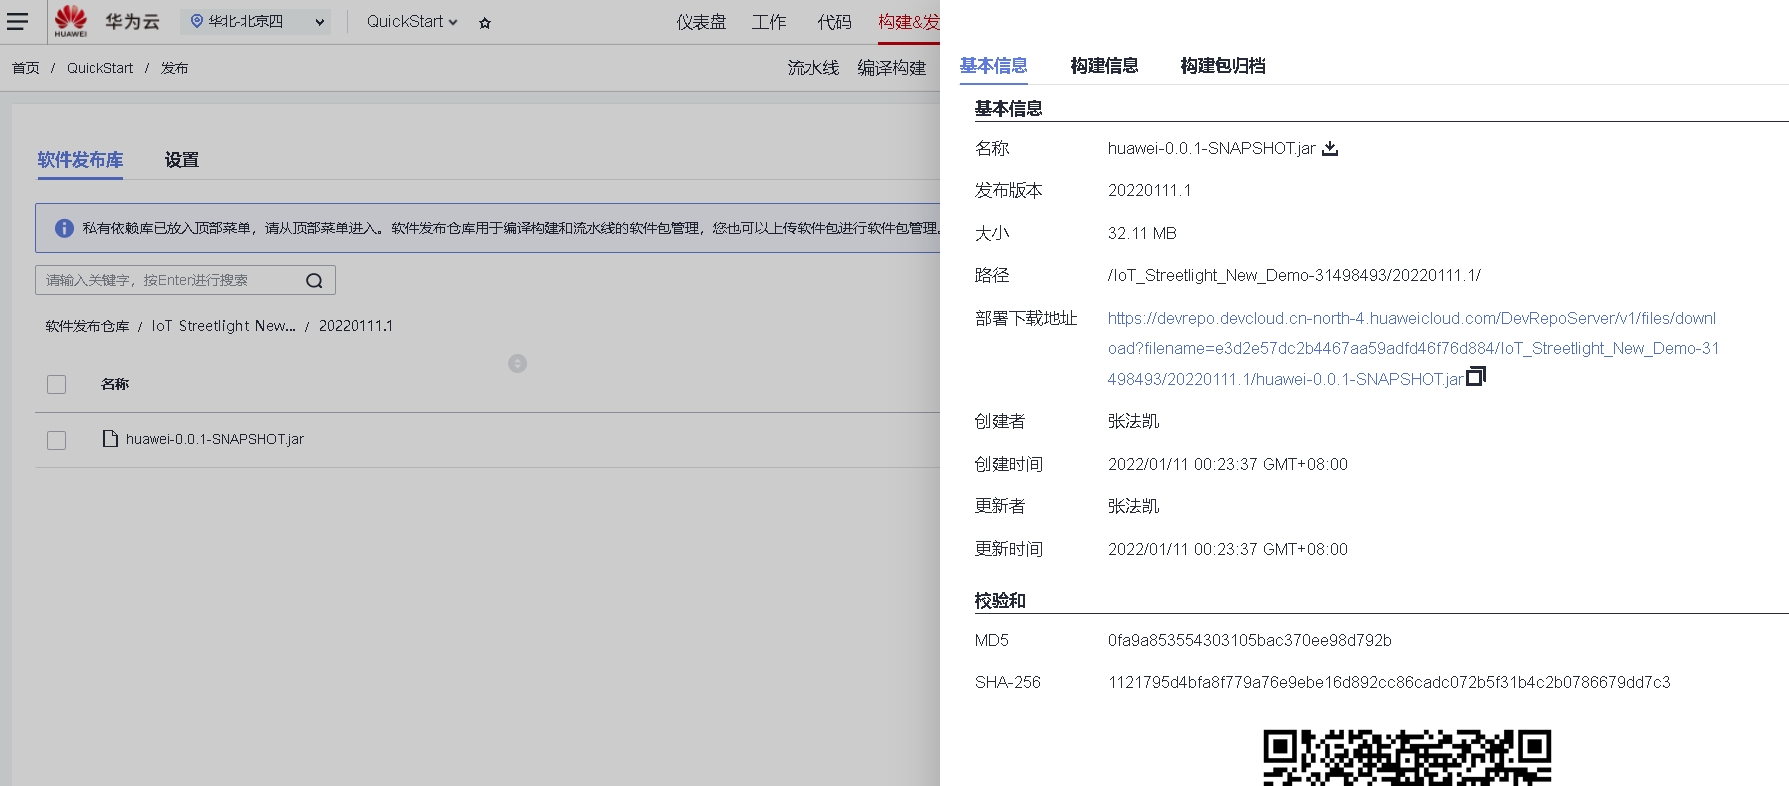Click the 20220111.1 folder breadcrumb
1789x786 pixels.
pos(356,326)
